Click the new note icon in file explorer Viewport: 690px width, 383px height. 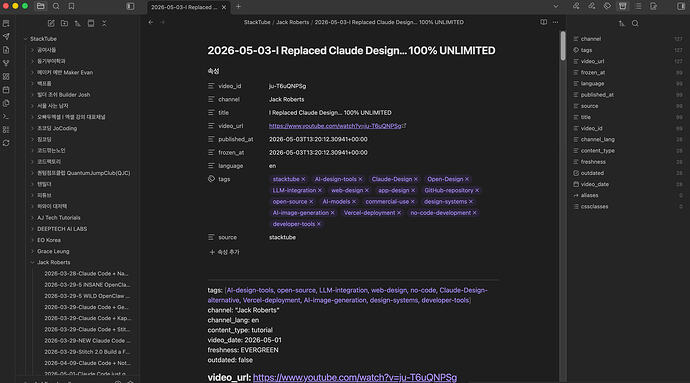(51, 23)
